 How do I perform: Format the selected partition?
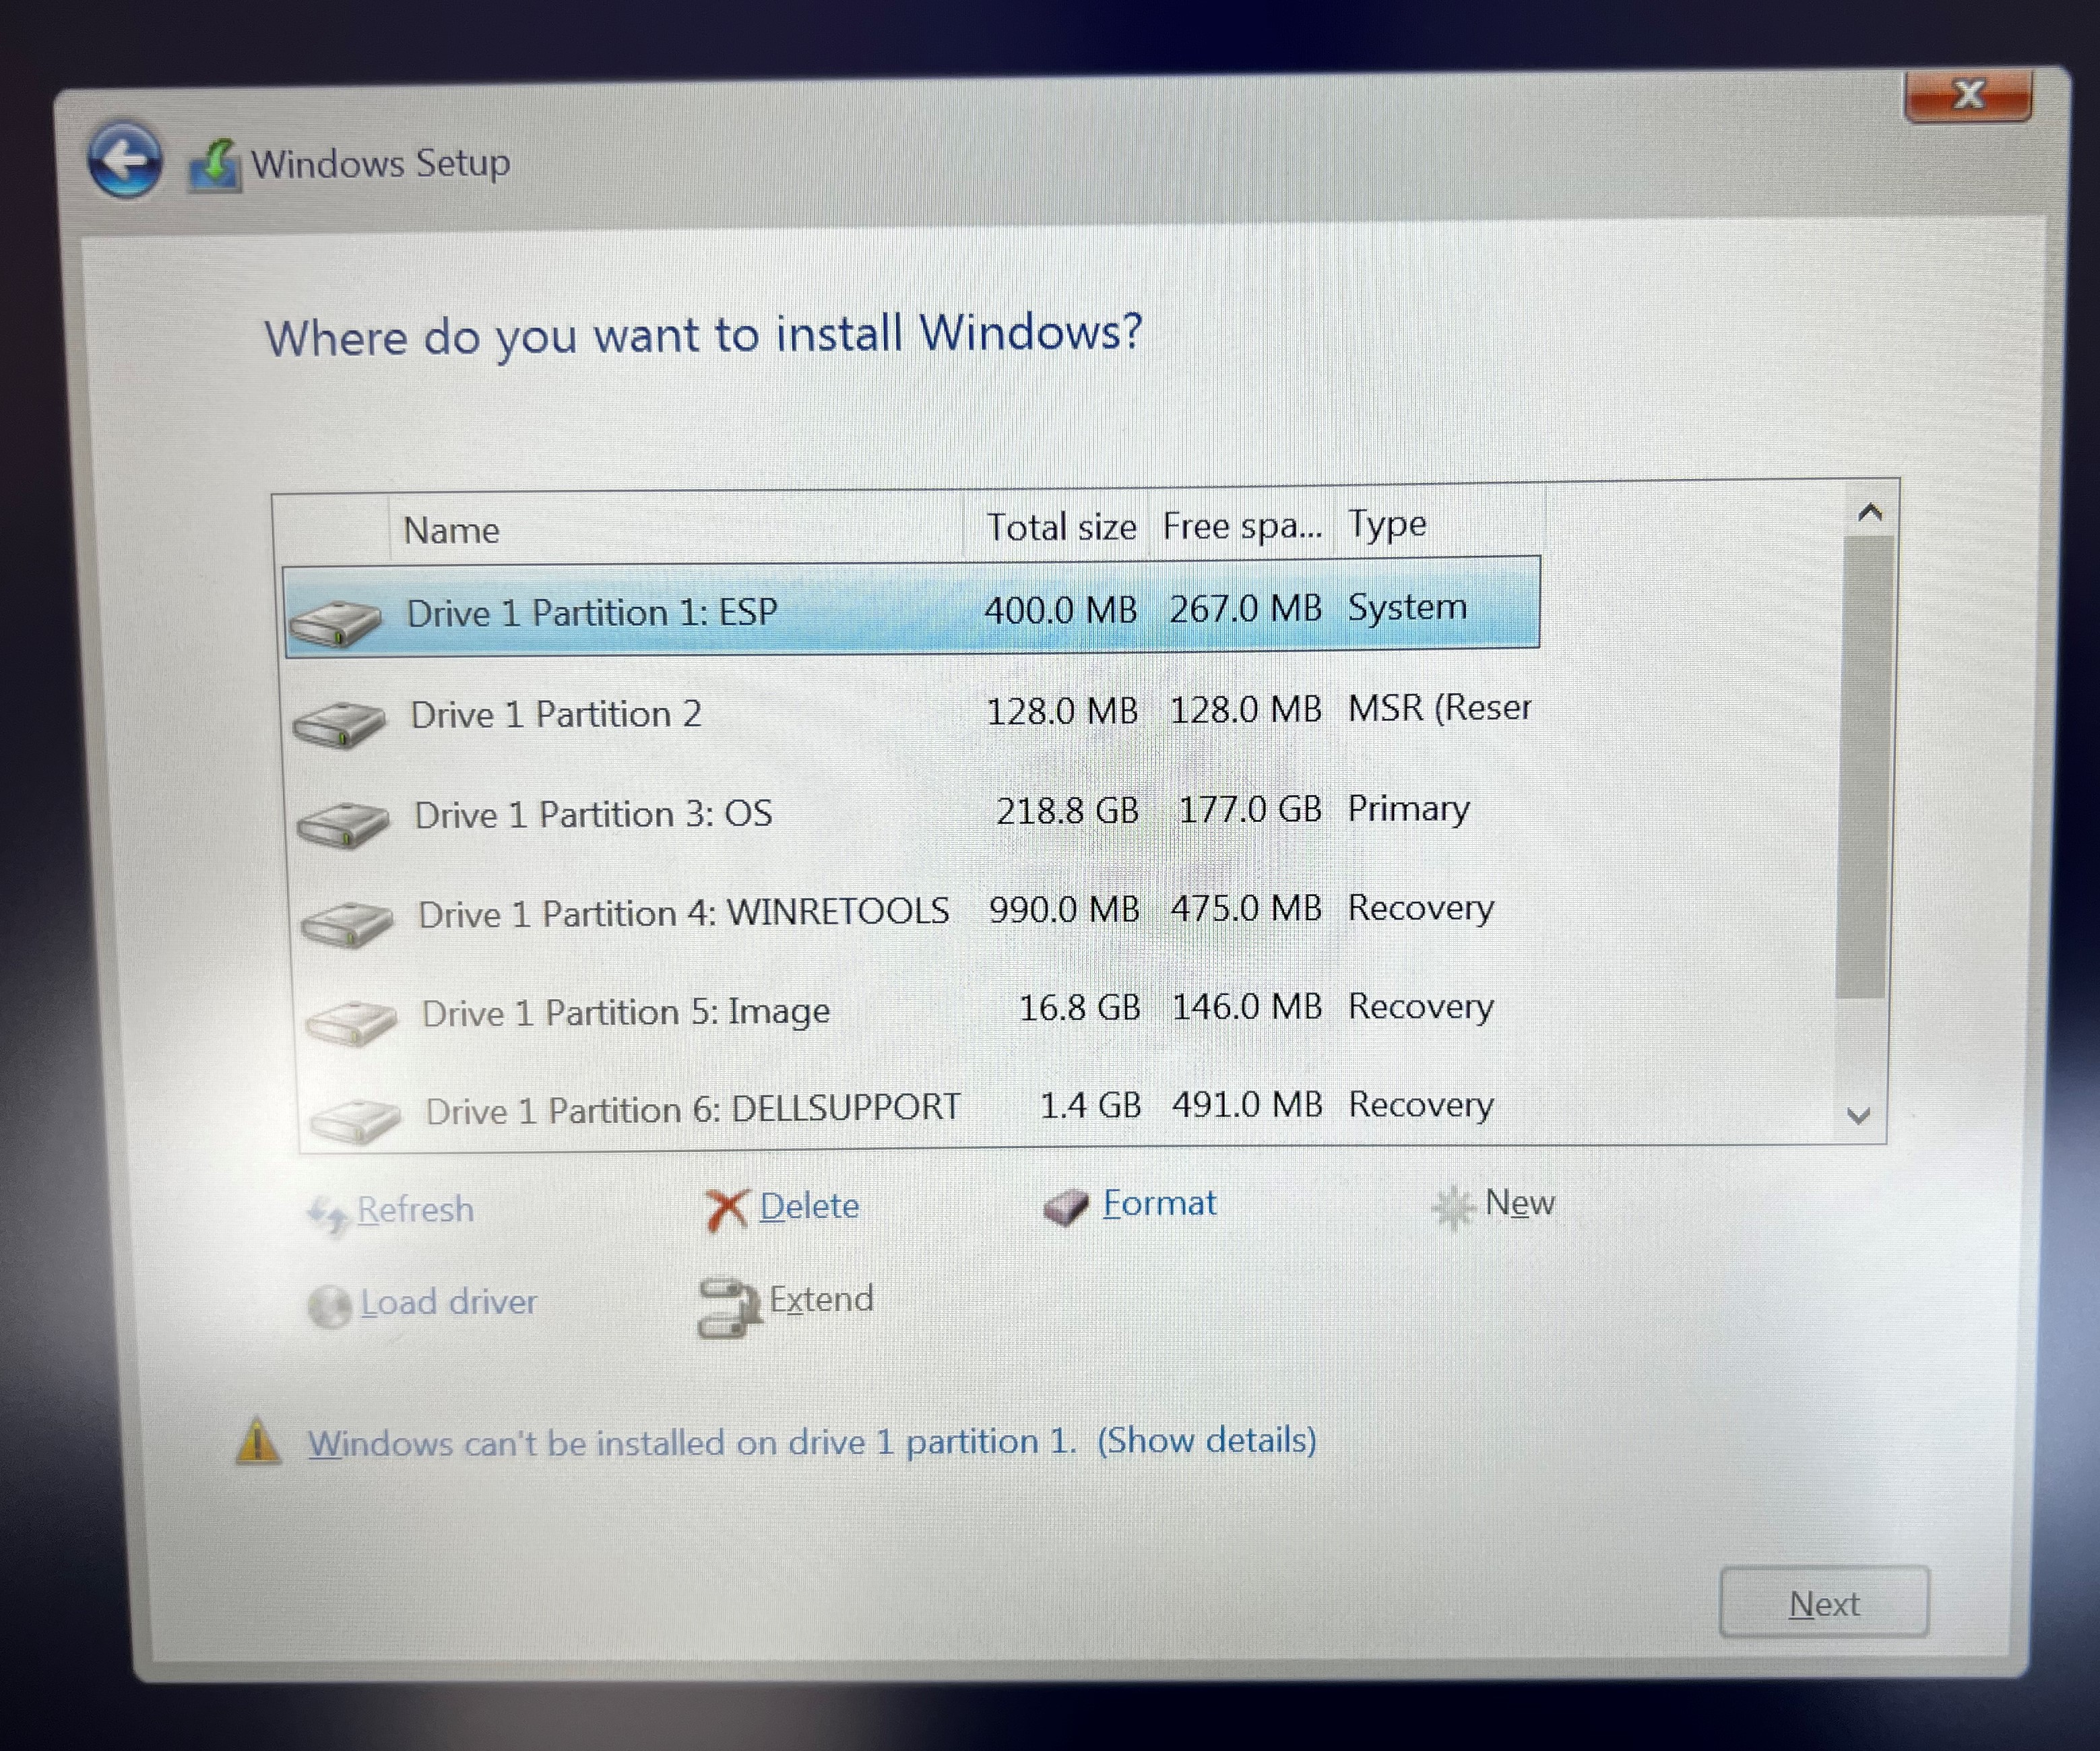(x=1159, y=1203)
